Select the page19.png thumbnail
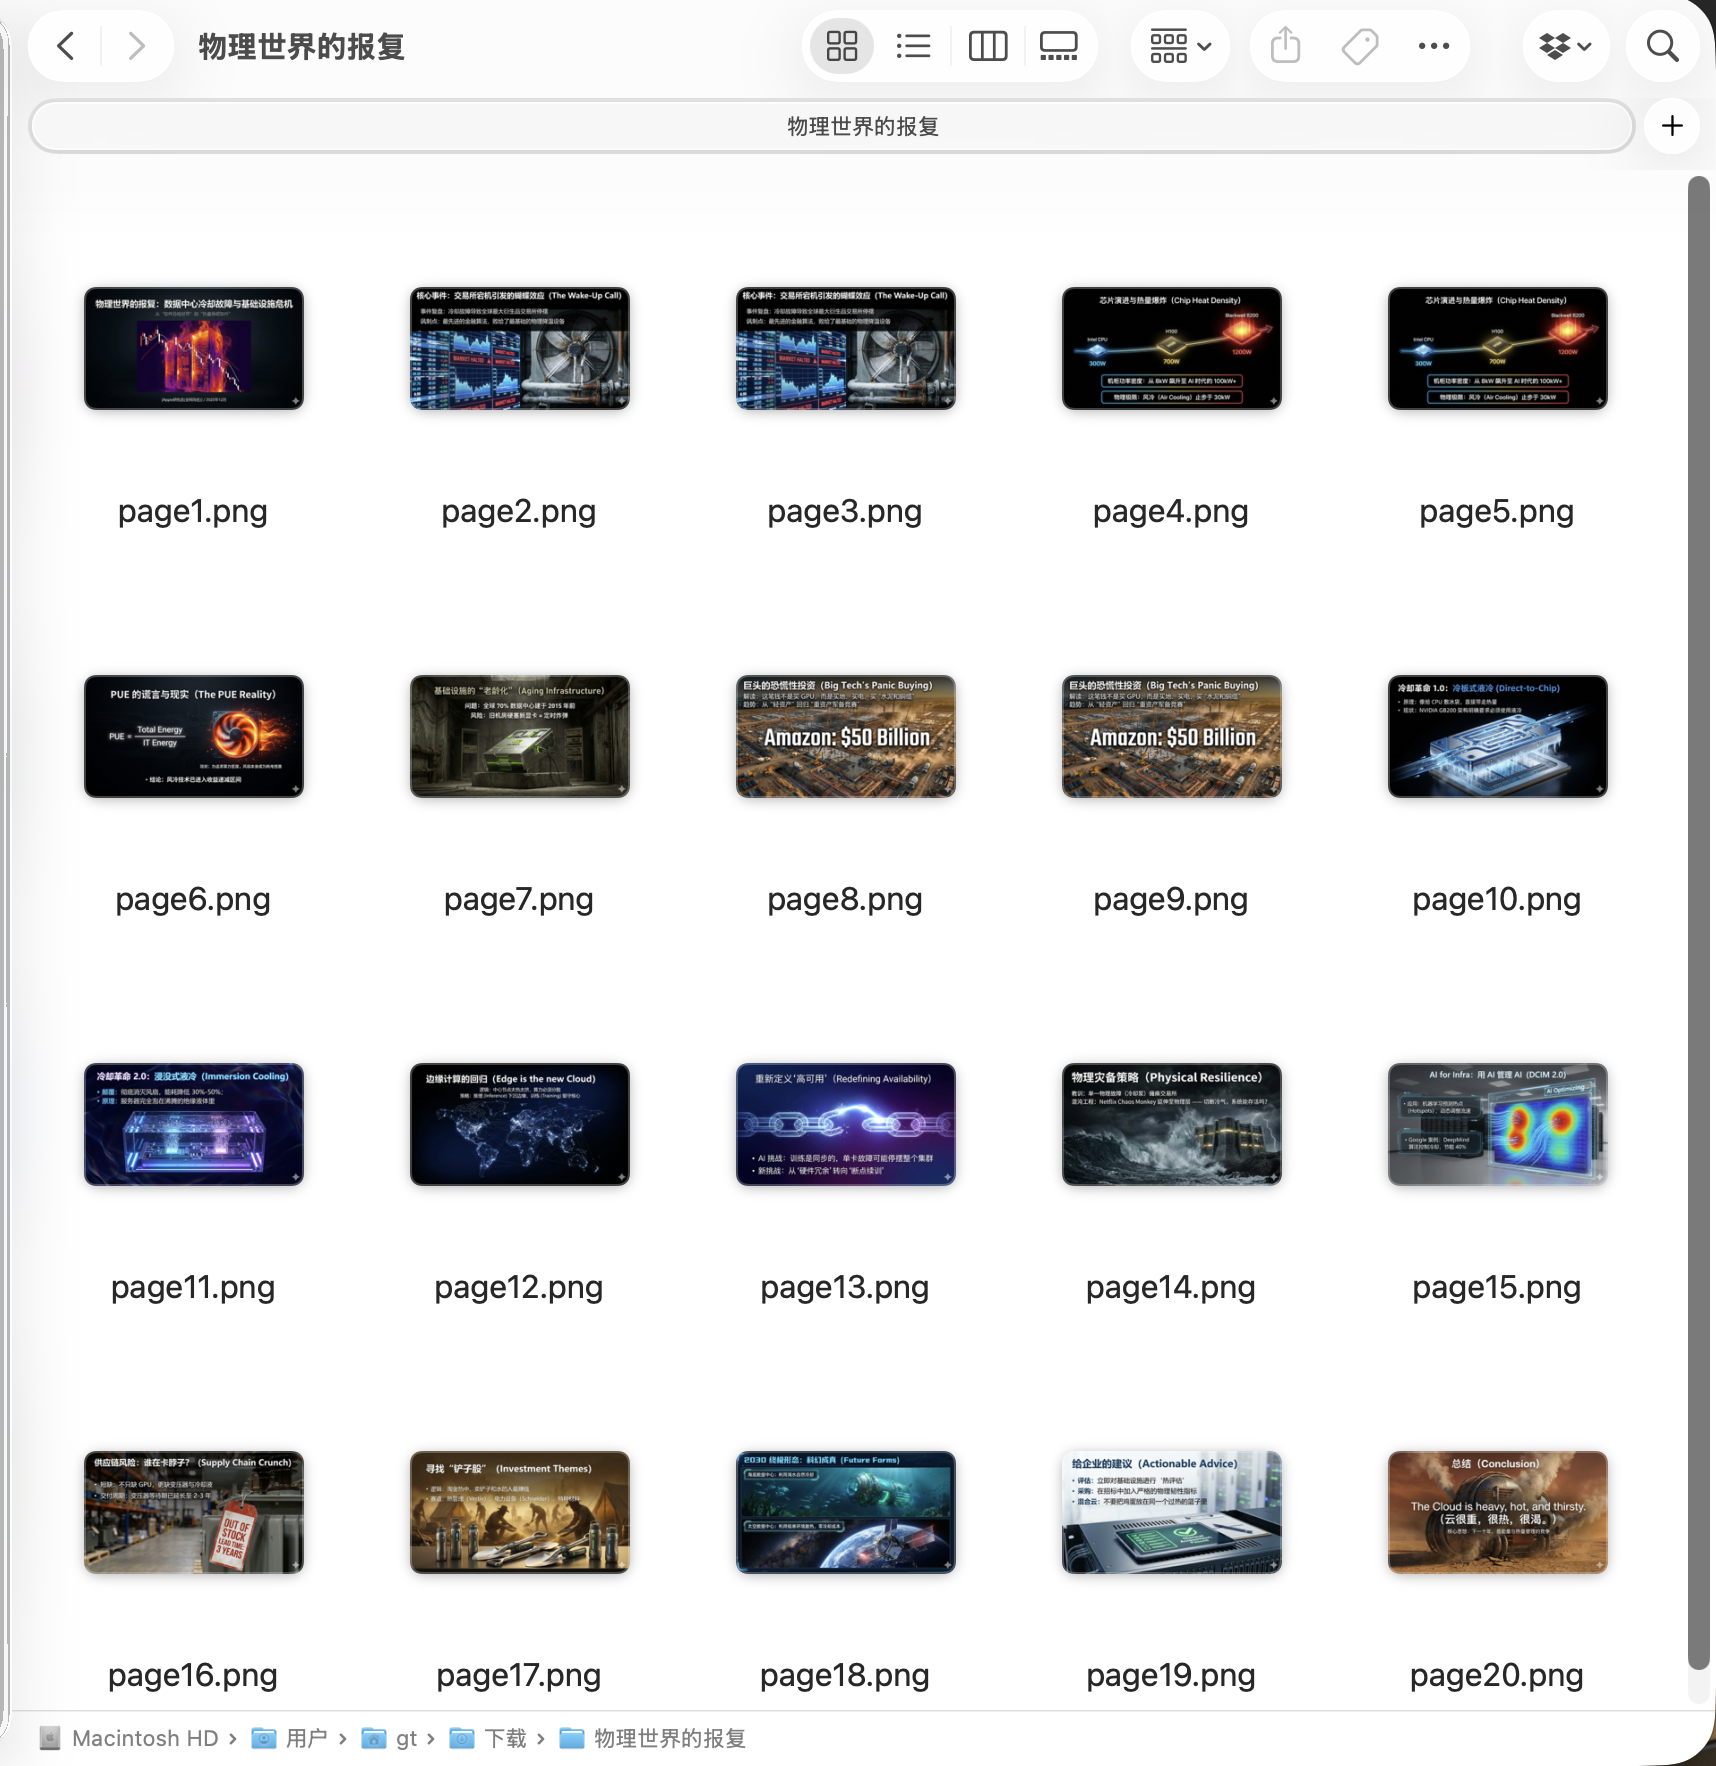 (x=1172, y=1512)
